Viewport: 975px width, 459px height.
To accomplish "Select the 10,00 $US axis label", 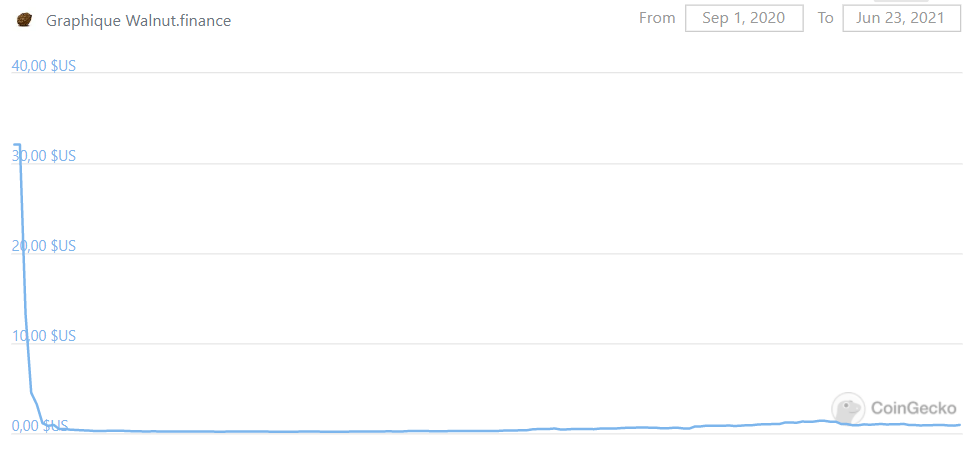I will tap(43, 336).
